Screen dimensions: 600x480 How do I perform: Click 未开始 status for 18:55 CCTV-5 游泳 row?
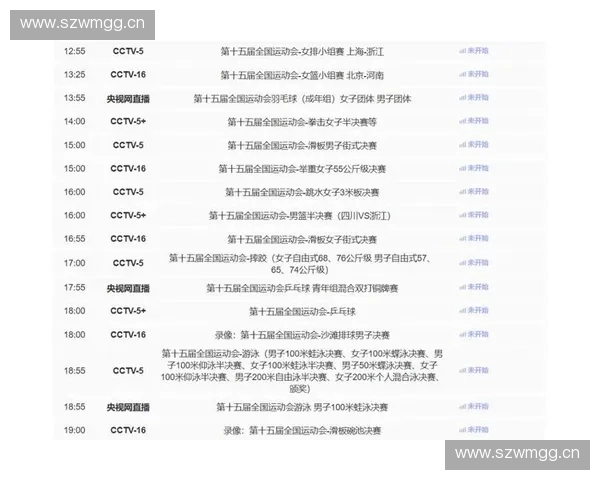(x=474, y=370)
